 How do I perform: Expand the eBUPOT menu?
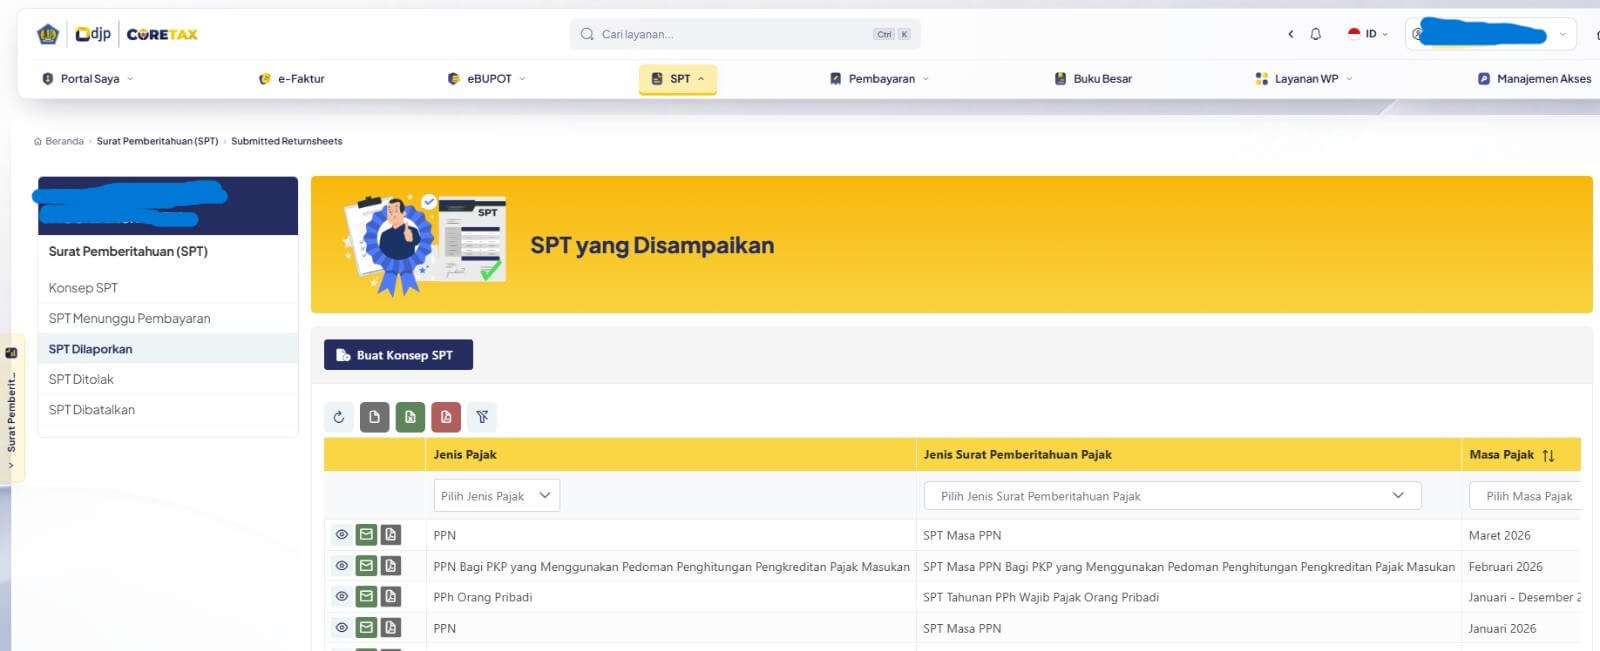486,79
